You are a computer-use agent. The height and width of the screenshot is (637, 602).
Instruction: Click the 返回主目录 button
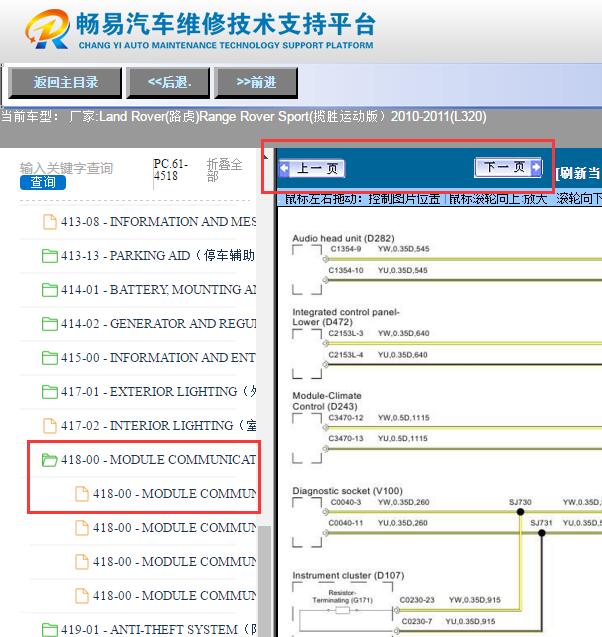pos(65,83)
